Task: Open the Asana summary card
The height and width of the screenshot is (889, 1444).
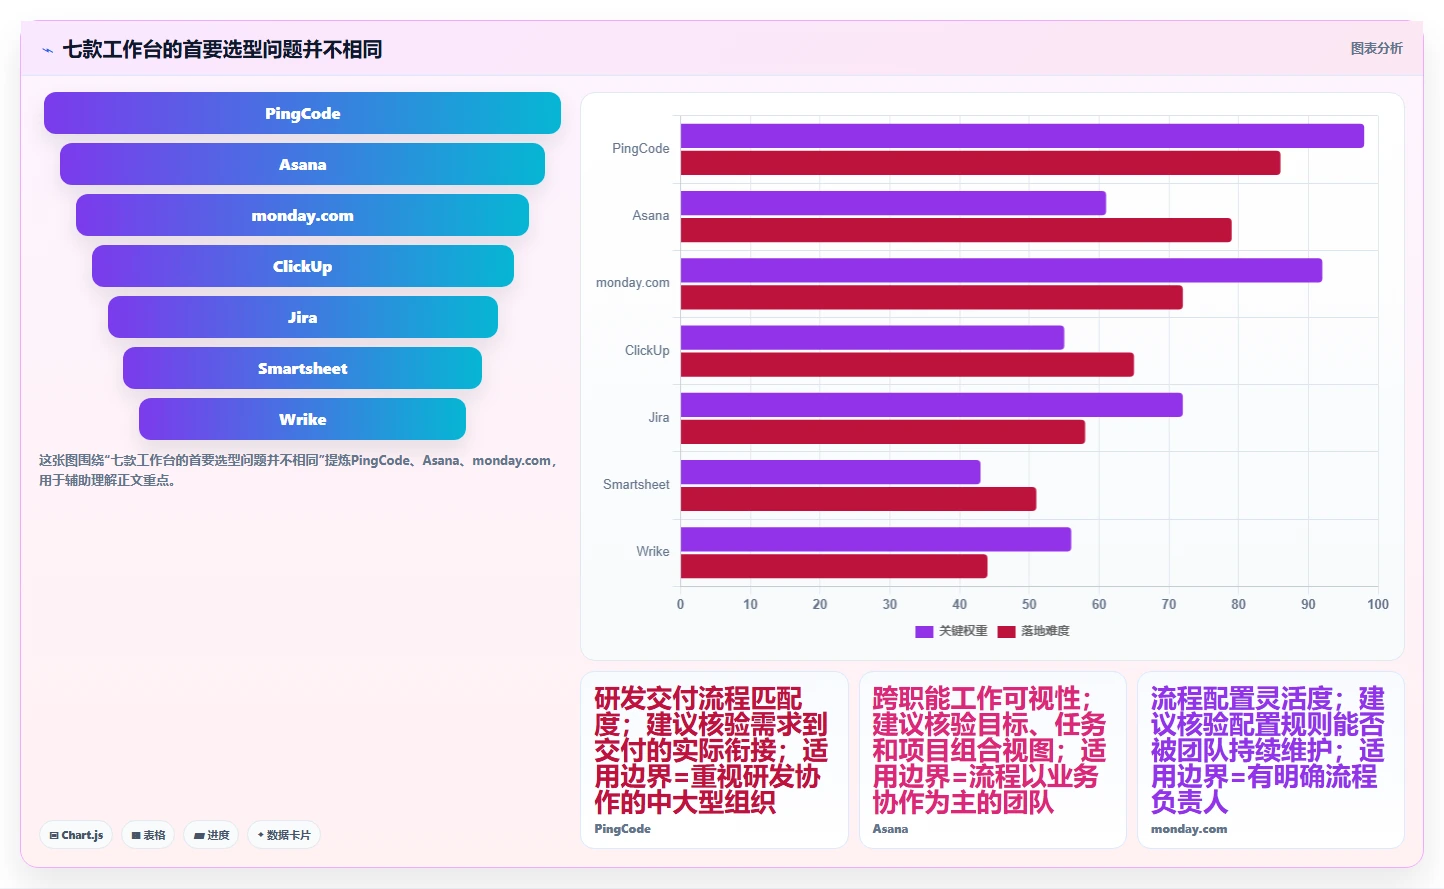Action: 992,760
